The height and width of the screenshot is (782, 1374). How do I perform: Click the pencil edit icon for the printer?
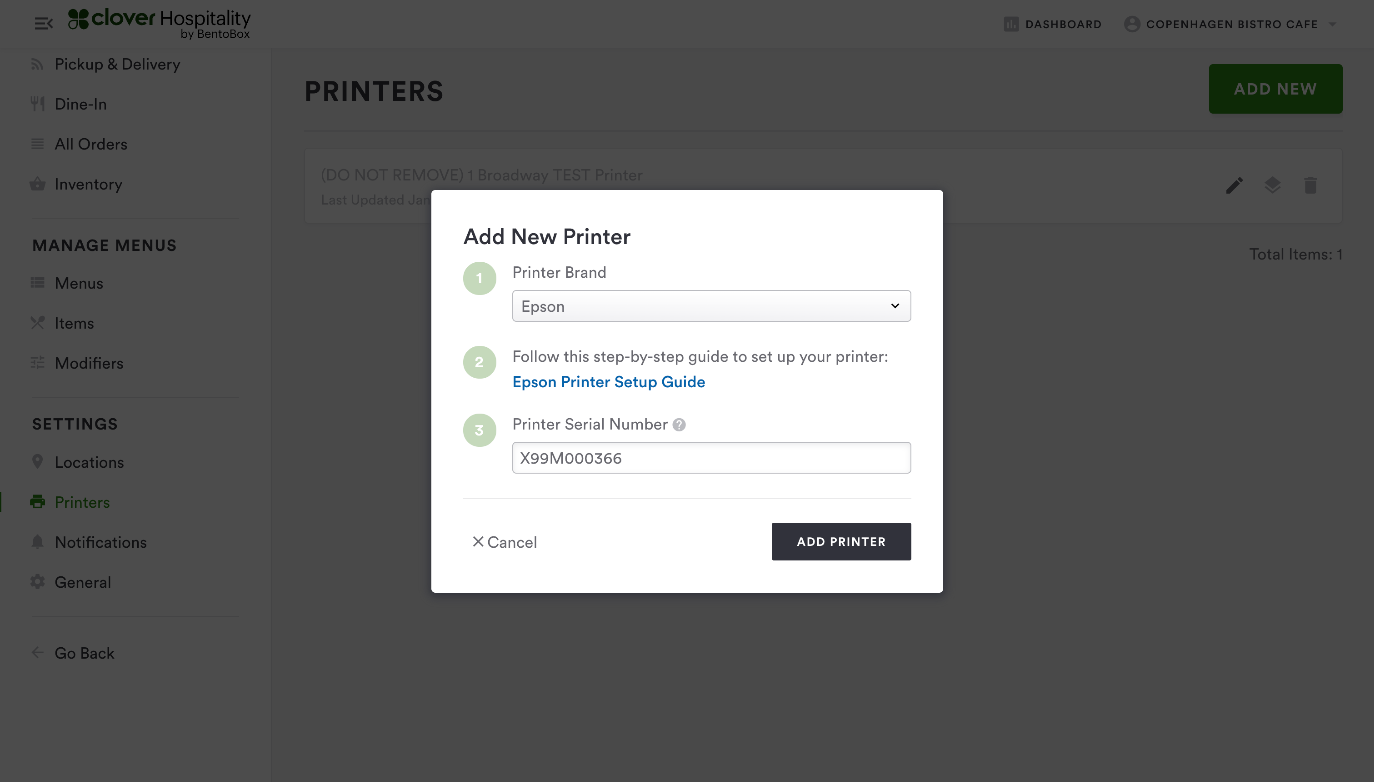tap(1235, 185)
